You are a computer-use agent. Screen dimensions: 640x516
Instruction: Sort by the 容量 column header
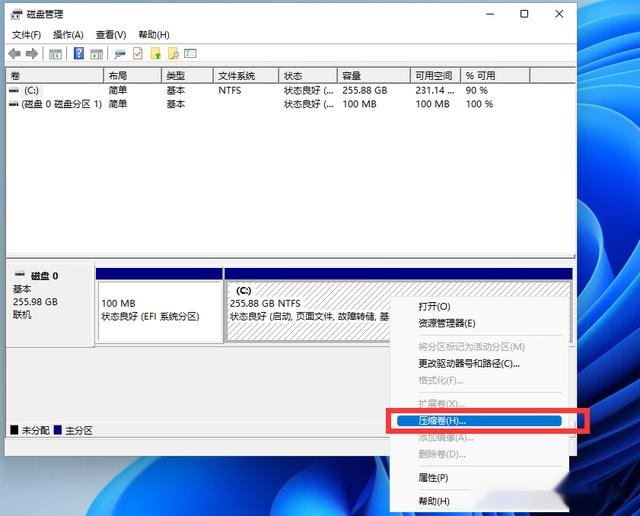tap(374, 76)
